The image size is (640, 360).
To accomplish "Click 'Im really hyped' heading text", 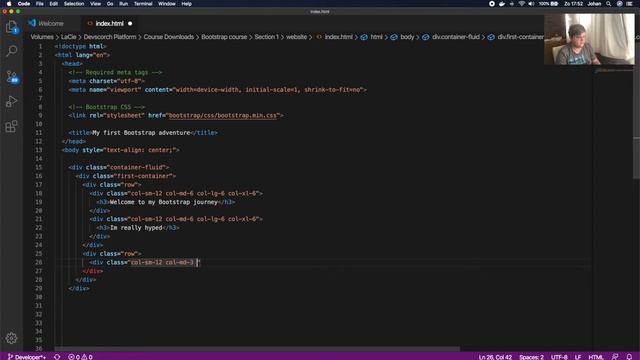I will pyautogui.click(x=136, y=228).
